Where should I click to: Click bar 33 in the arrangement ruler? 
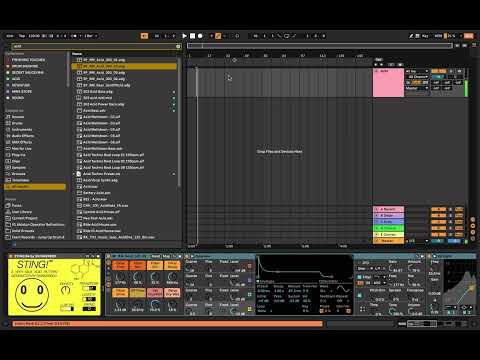[228, 56]
